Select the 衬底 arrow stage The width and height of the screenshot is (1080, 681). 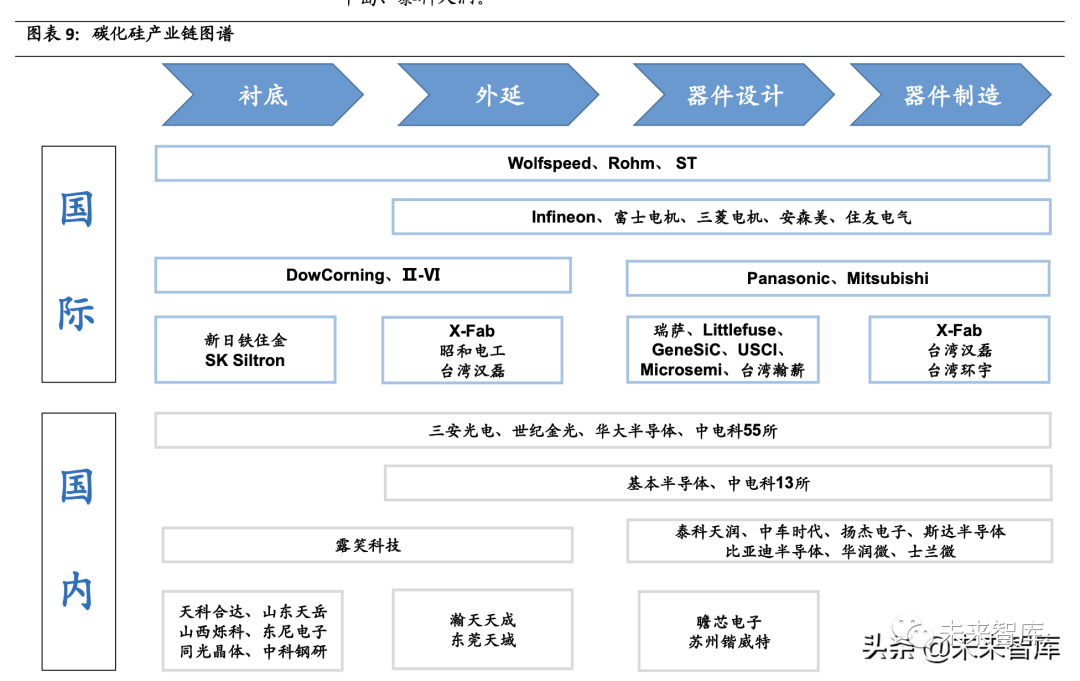[262, 94]
